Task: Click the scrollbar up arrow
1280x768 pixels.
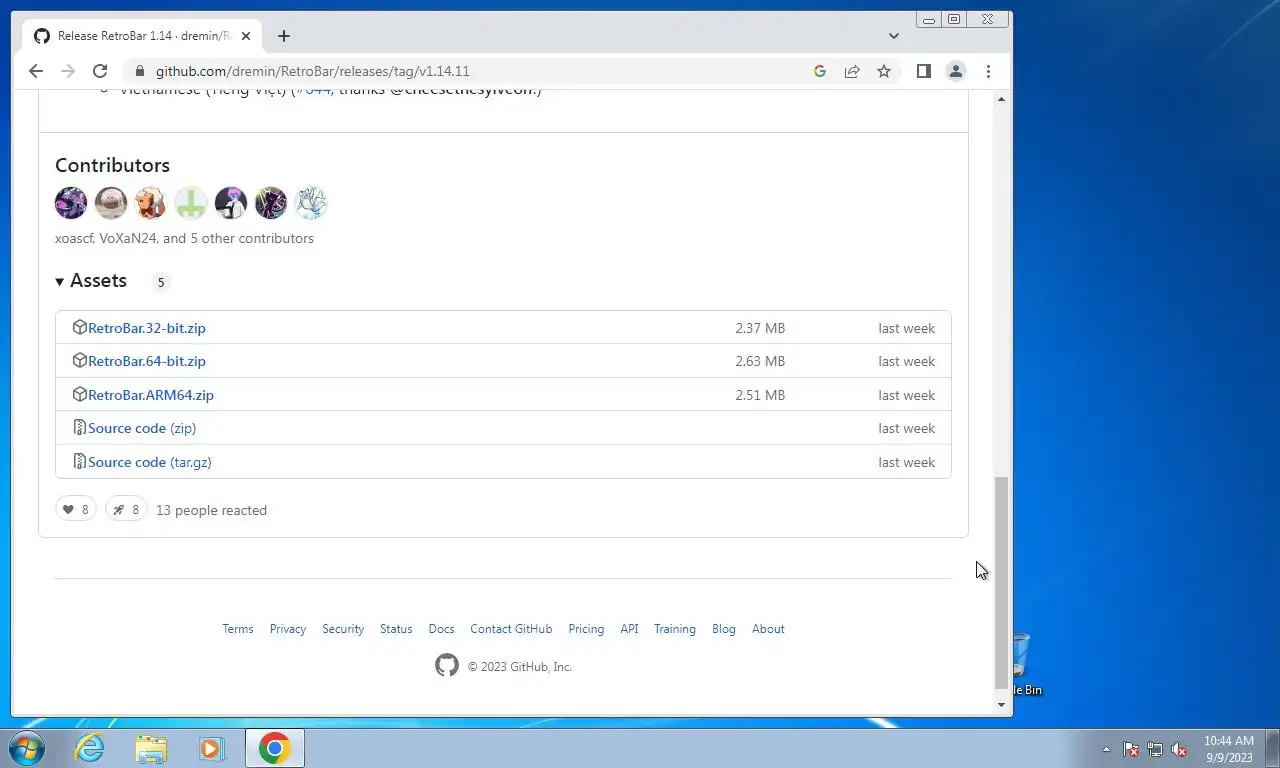Action: click(1002, 99)
